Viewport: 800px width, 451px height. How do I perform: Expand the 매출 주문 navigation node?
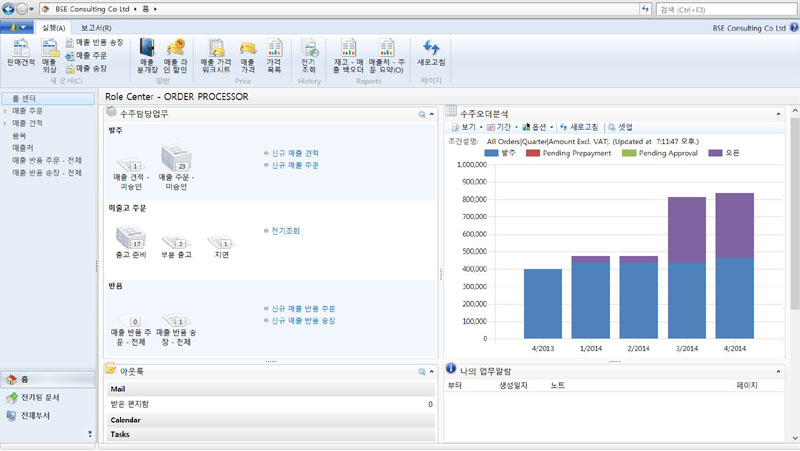[5, 111]
